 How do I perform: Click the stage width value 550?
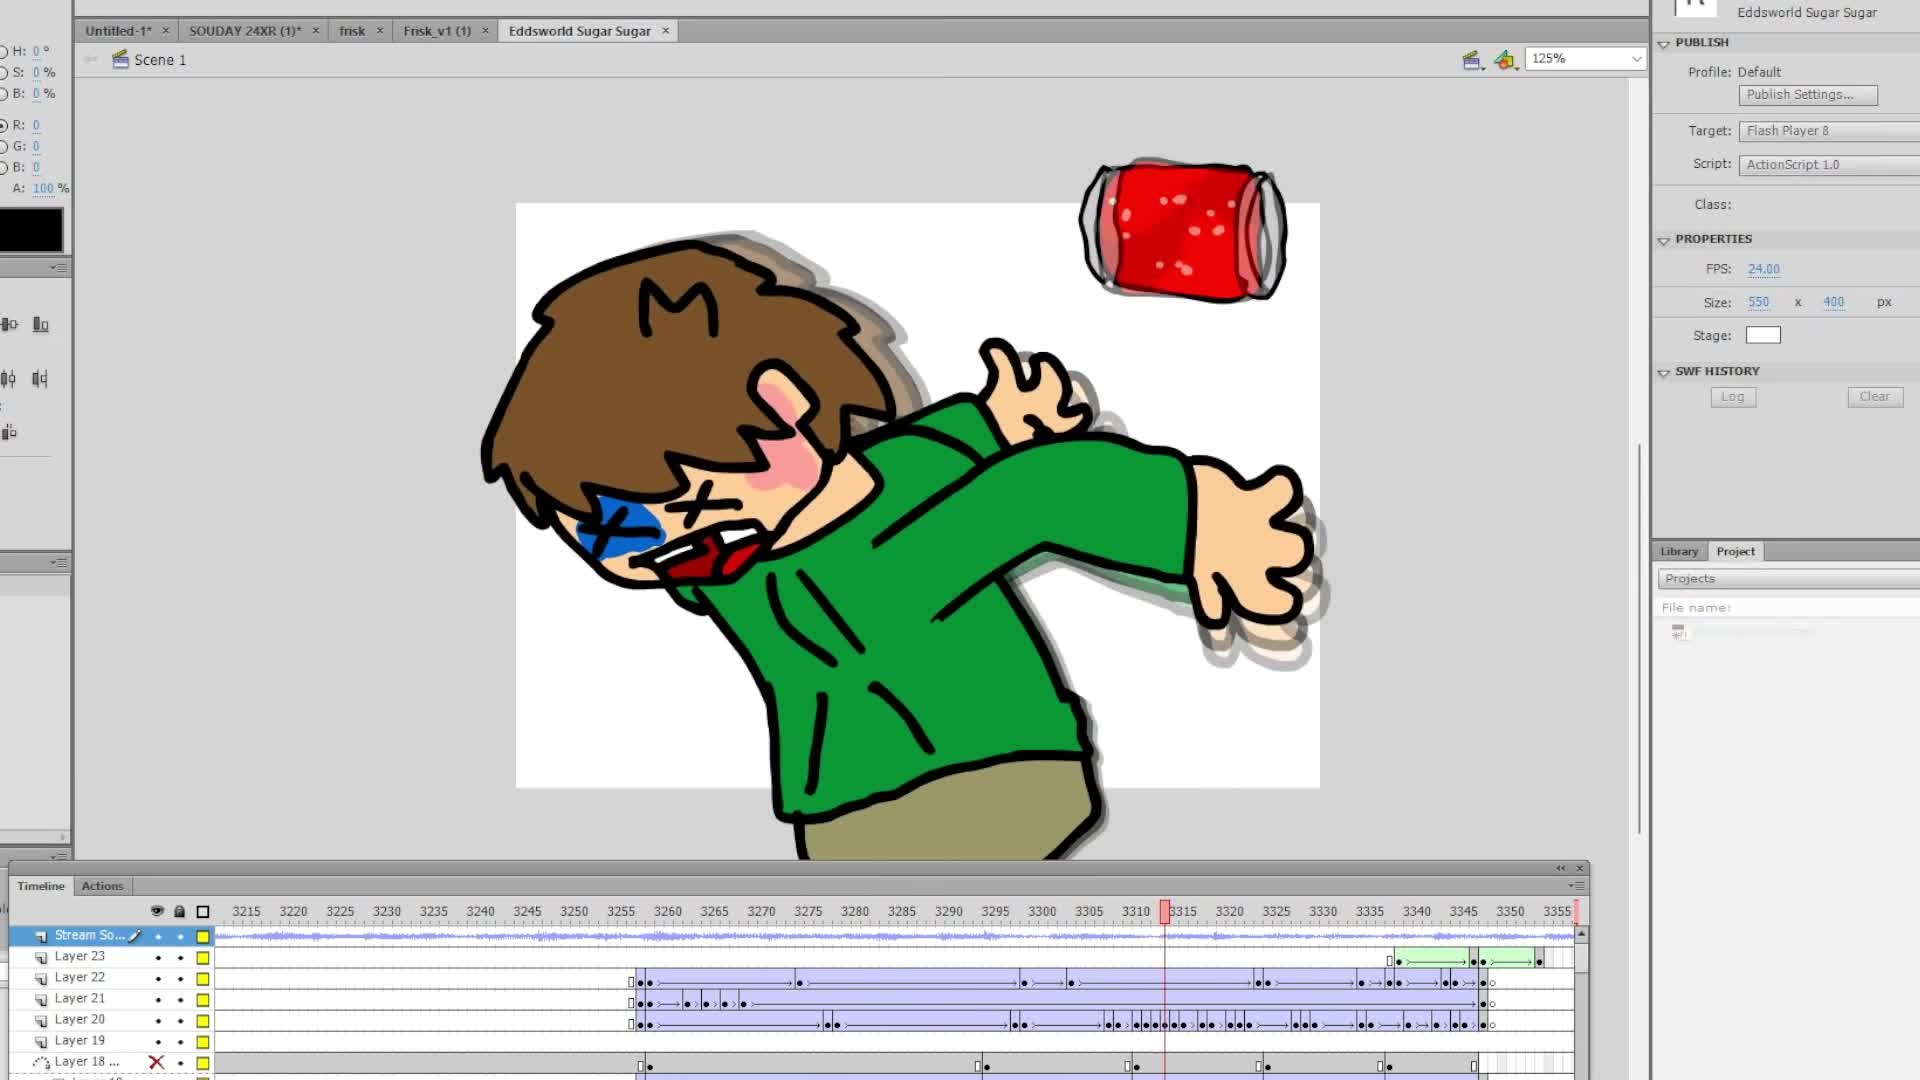coord(1758,302)
